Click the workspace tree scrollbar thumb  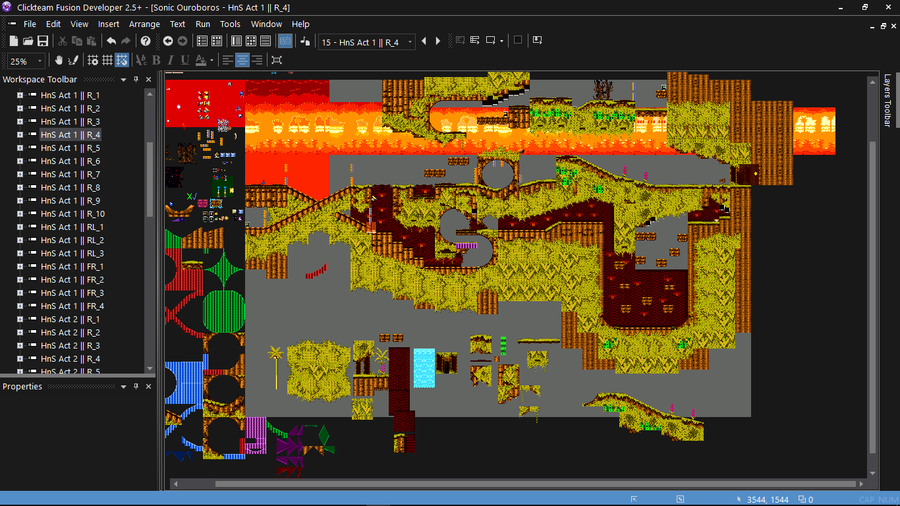click(x=150, y=179)
